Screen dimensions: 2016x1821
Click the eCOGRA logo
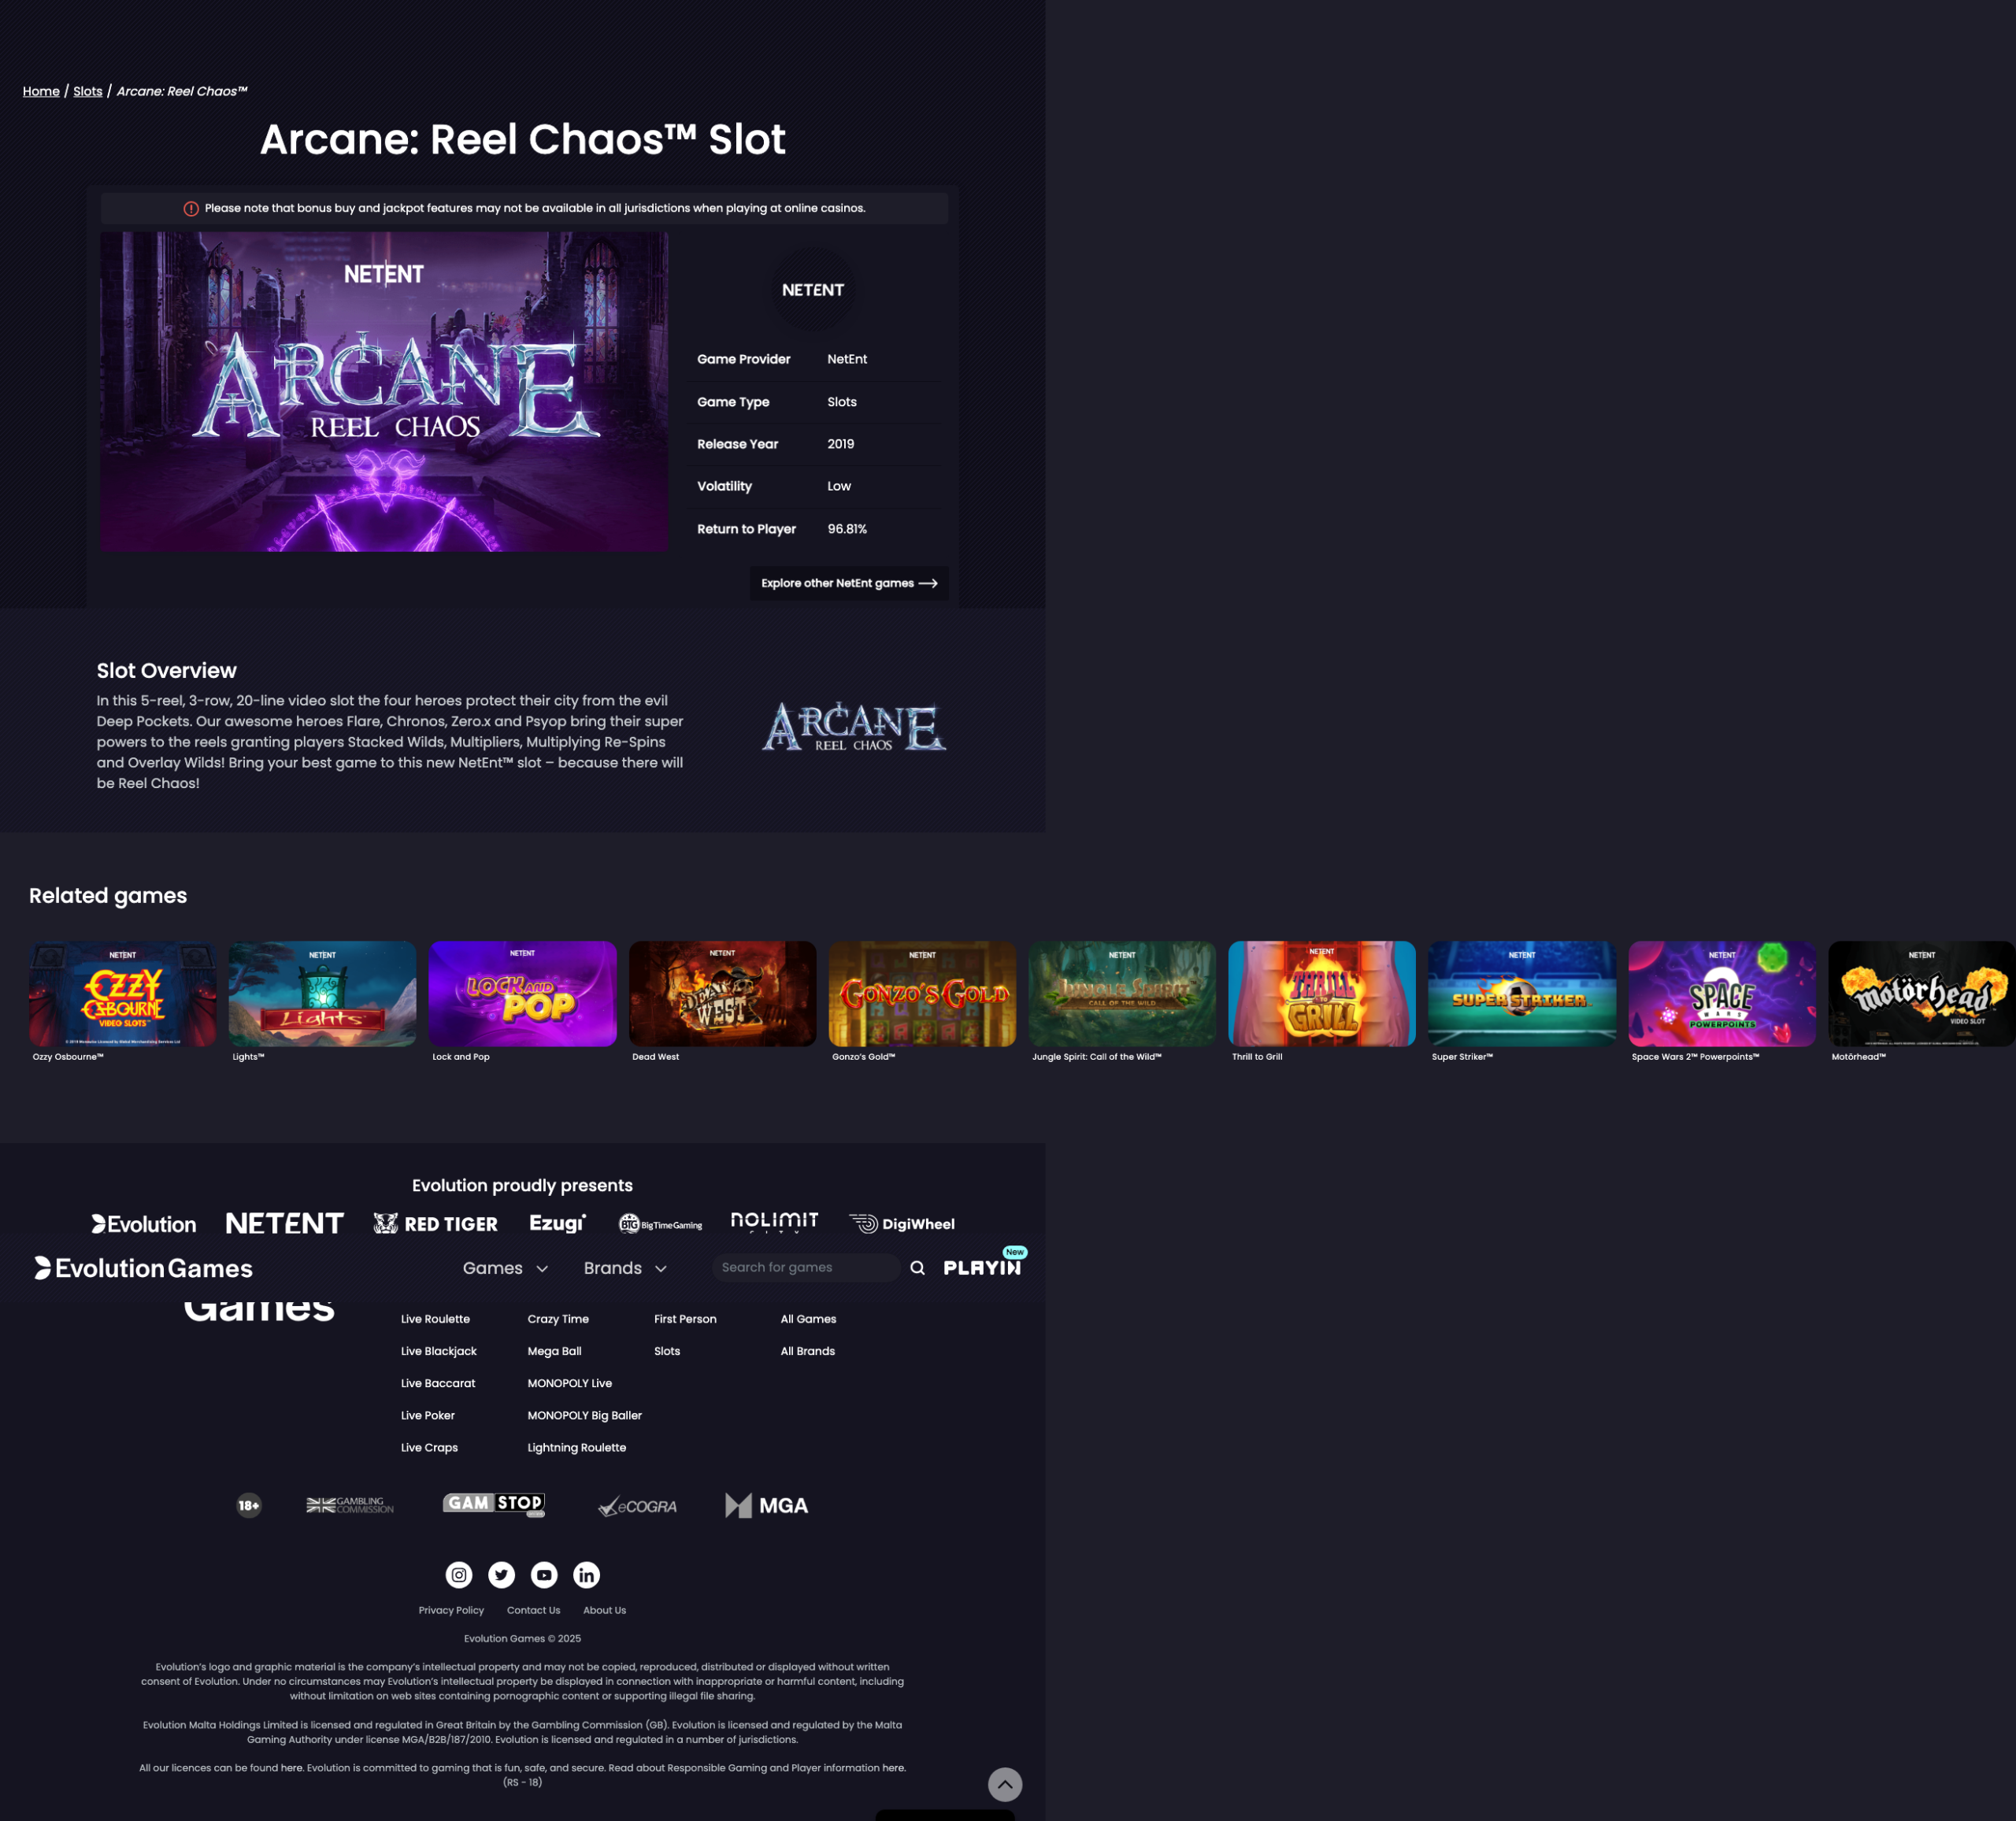637,1506
